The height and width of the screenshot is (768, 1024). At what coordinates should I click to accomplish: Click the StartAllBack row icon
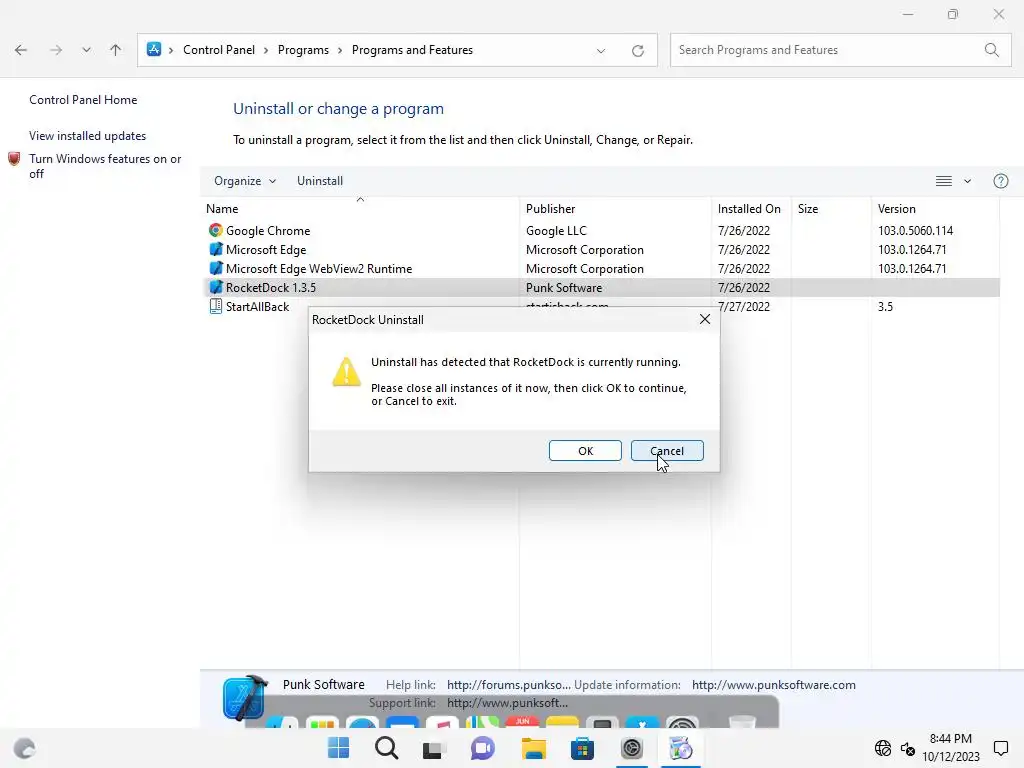pos(216,306)
